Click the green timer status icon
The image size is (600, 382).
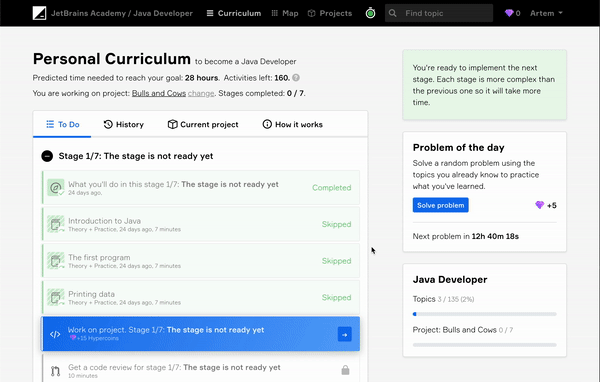click(x=370, y=13)
